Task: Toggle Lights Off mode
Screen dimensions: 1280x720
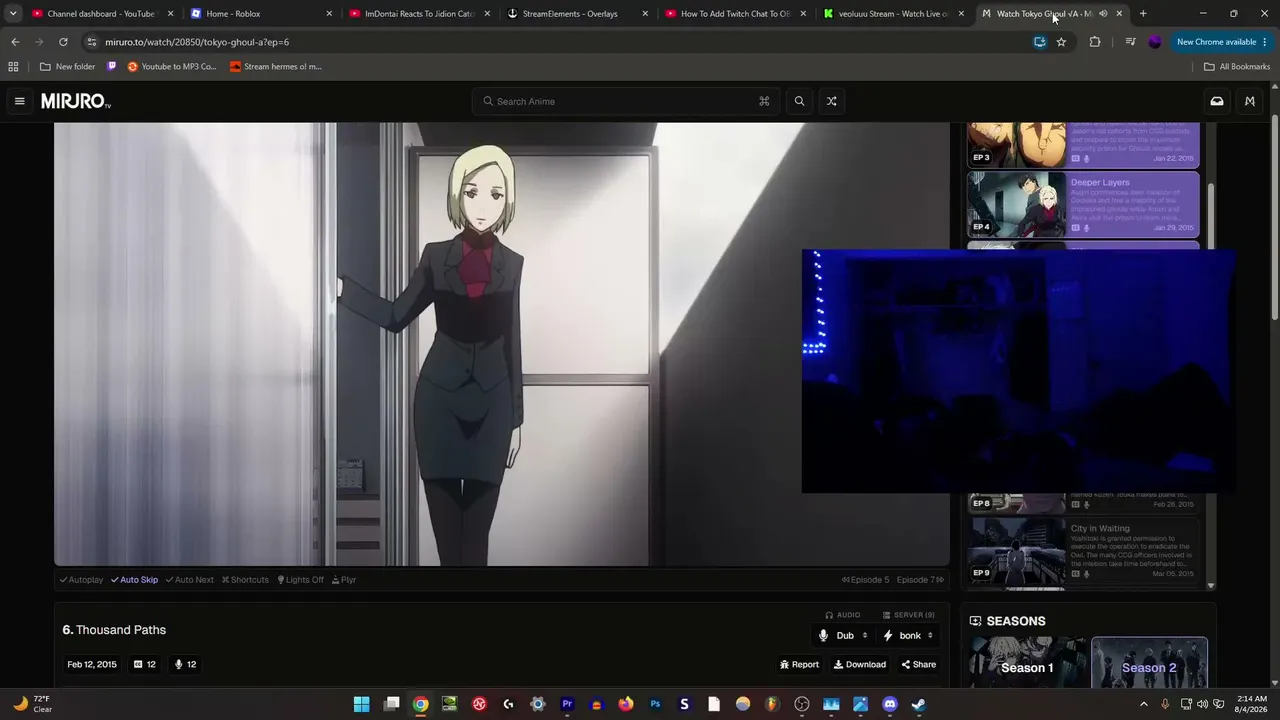Action: (300, 580)
